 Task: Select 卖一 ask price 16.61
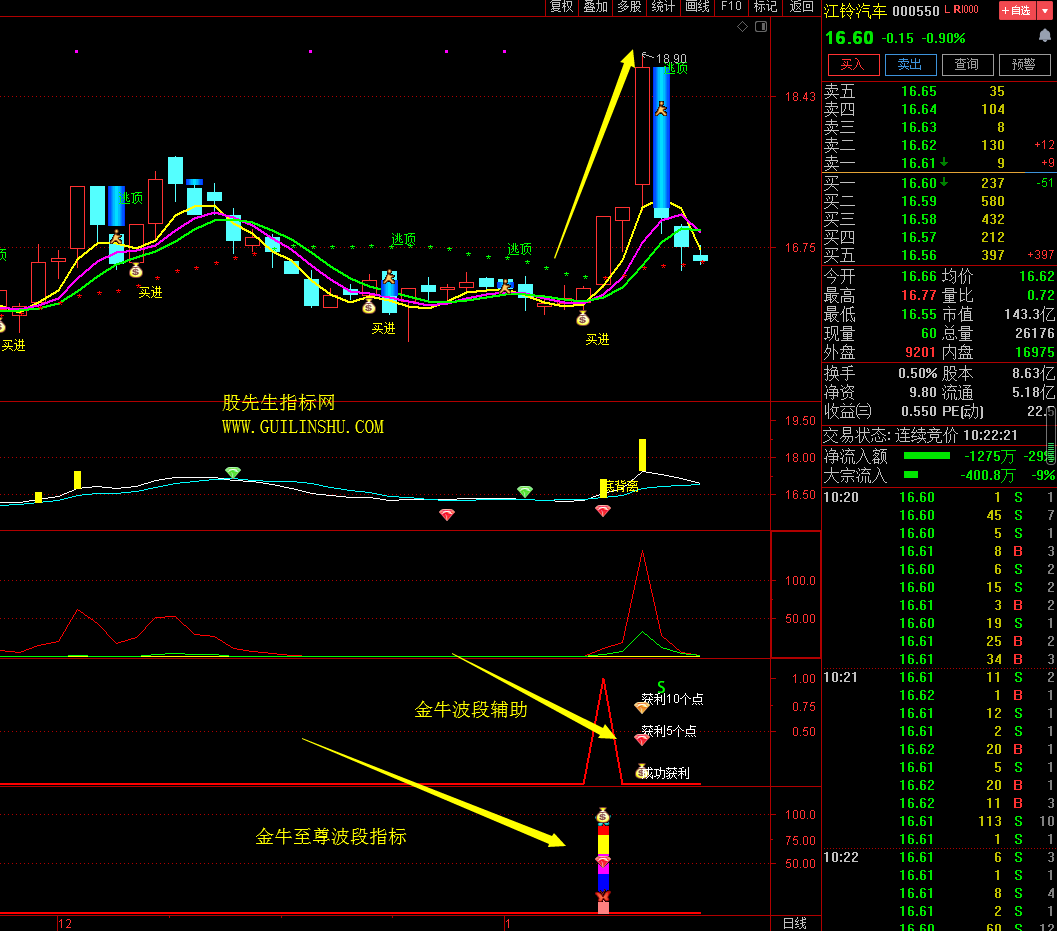919,163
